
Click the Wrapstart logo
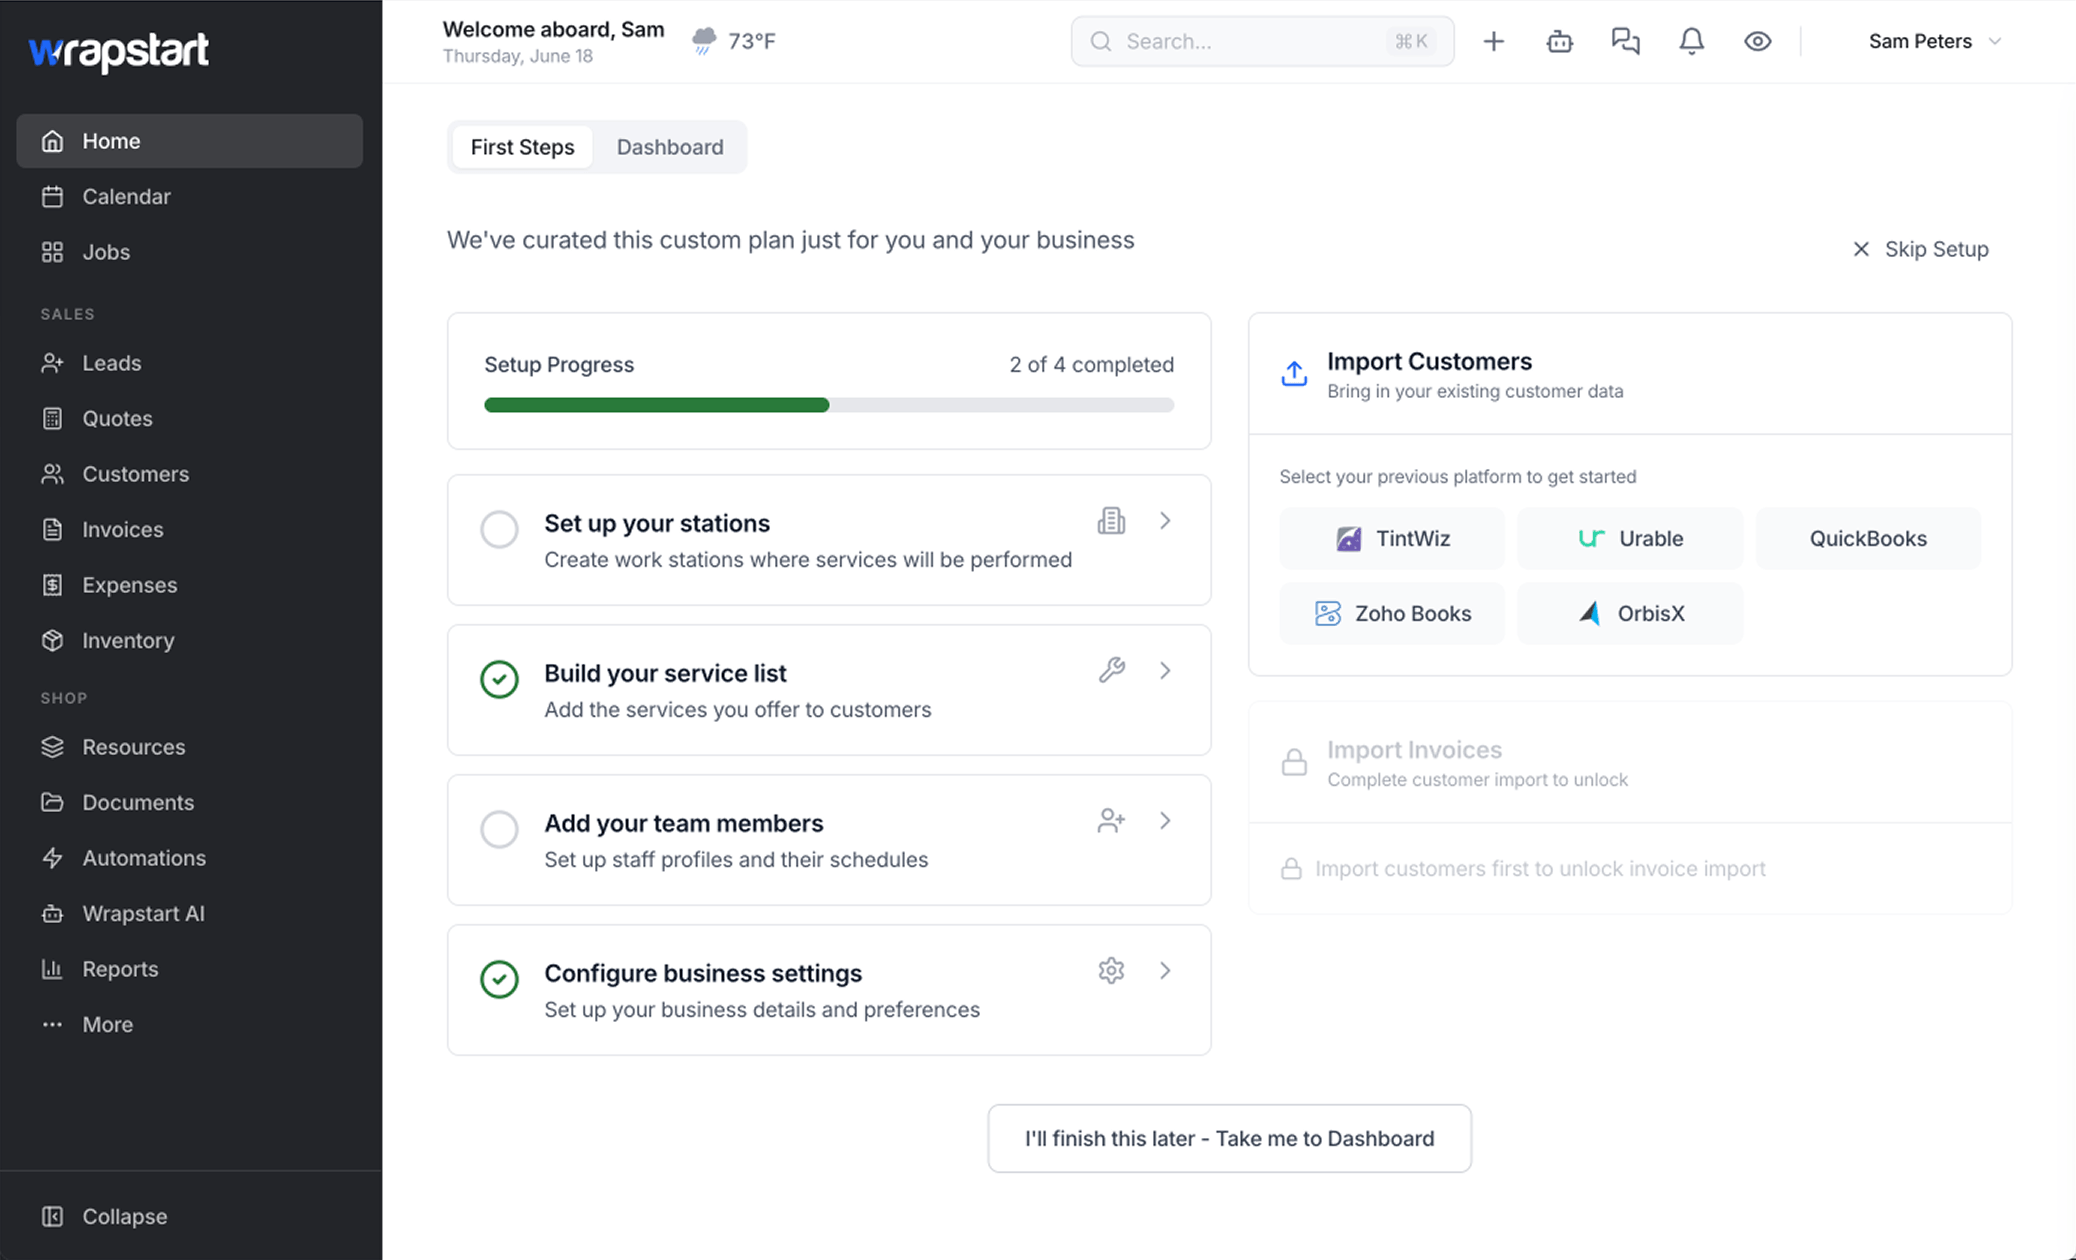pyautogui.click(x=118, y=51)
